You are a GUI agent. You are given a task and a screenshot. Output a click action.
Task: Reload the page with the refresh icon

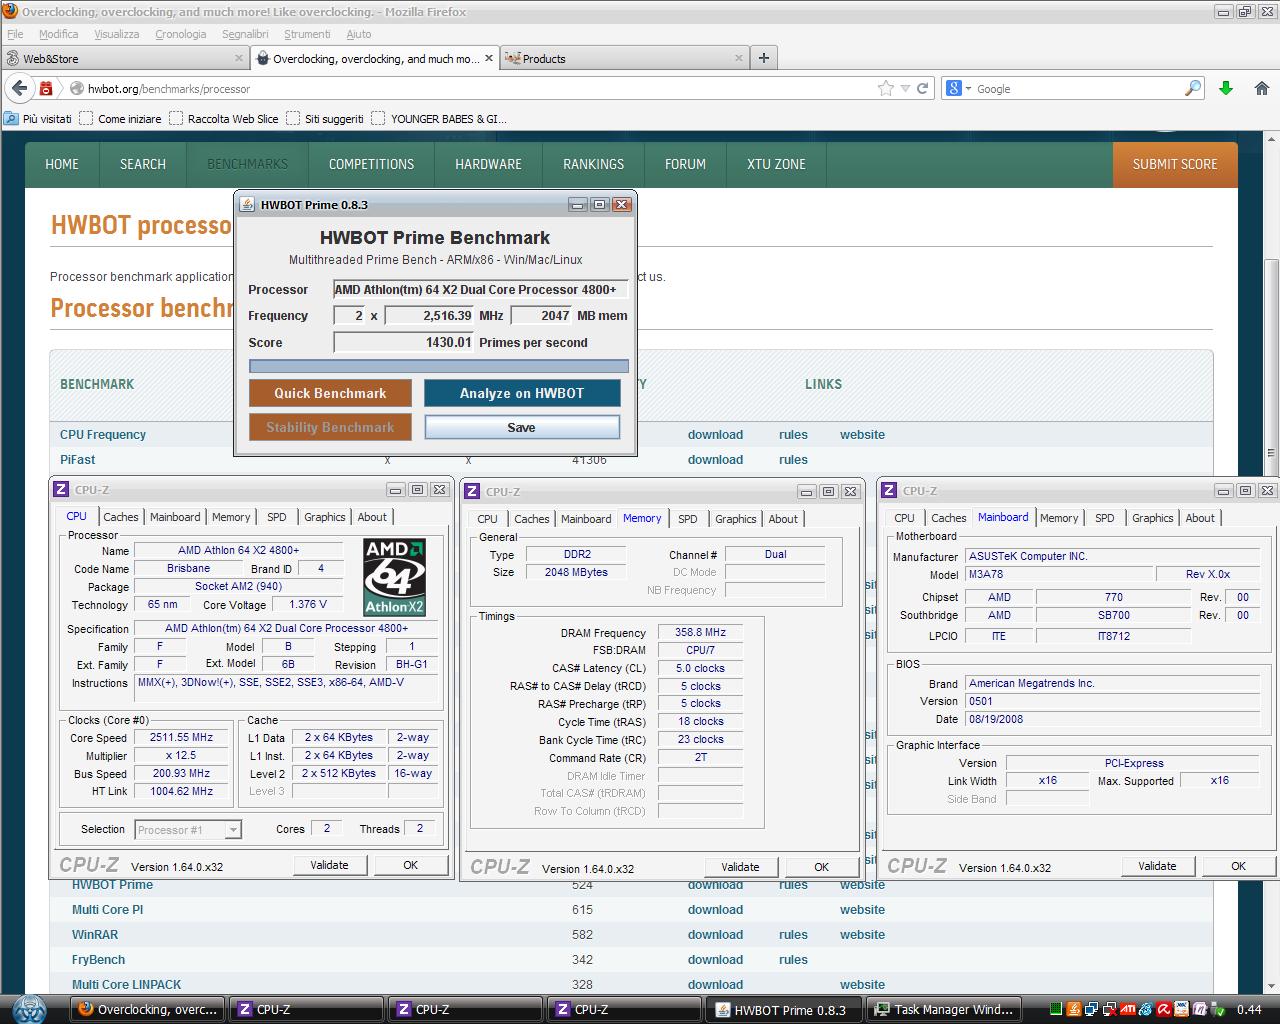click(922, 88)
